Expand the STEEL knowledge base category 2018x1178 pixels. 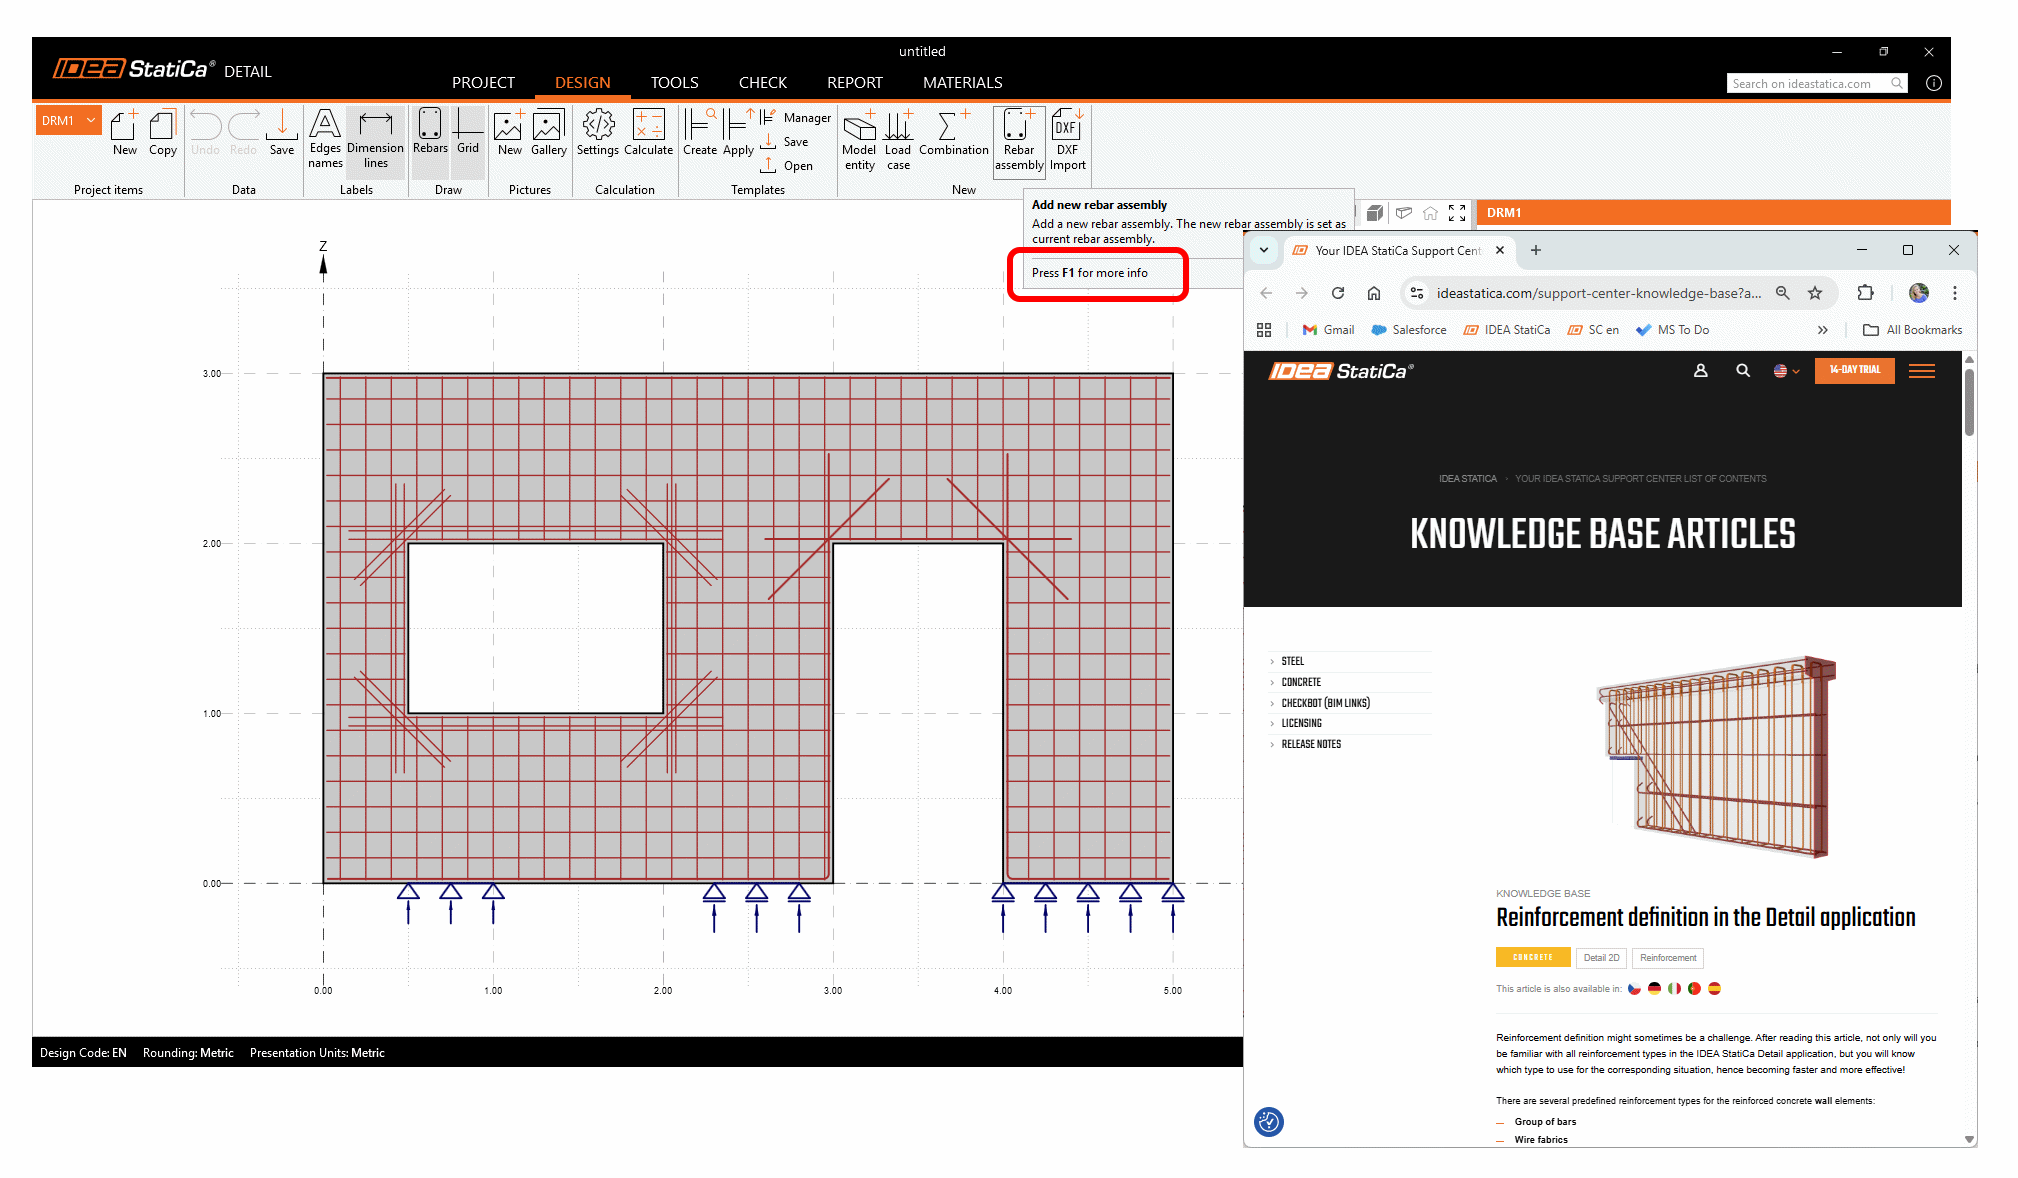pyautogui.click(x=1292, y=661)
